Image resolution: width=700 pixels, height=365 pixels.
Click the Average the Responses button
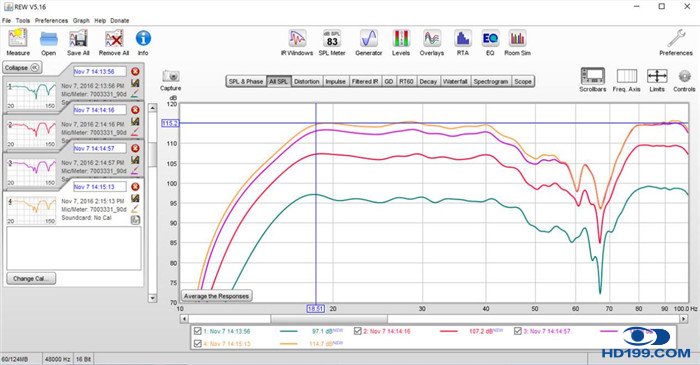pyautogui.click(x=216, y=296)
